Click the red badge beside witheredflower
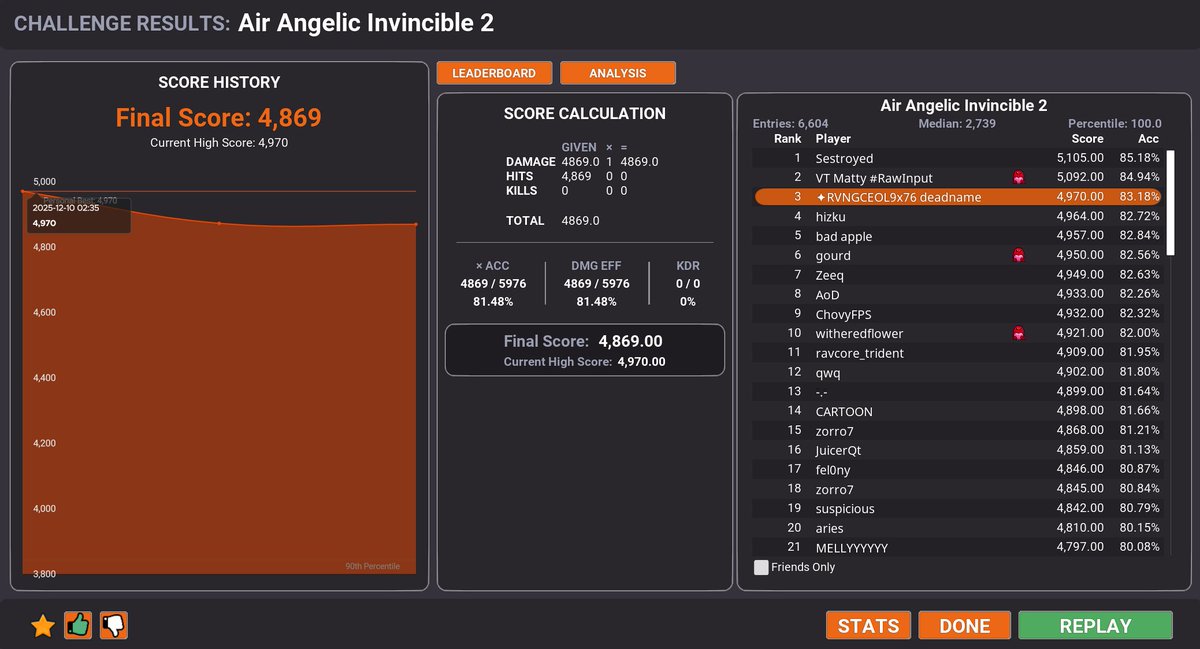This screenshot has height=649, width=1200. pyautogui.click(x=1018, y=333)
